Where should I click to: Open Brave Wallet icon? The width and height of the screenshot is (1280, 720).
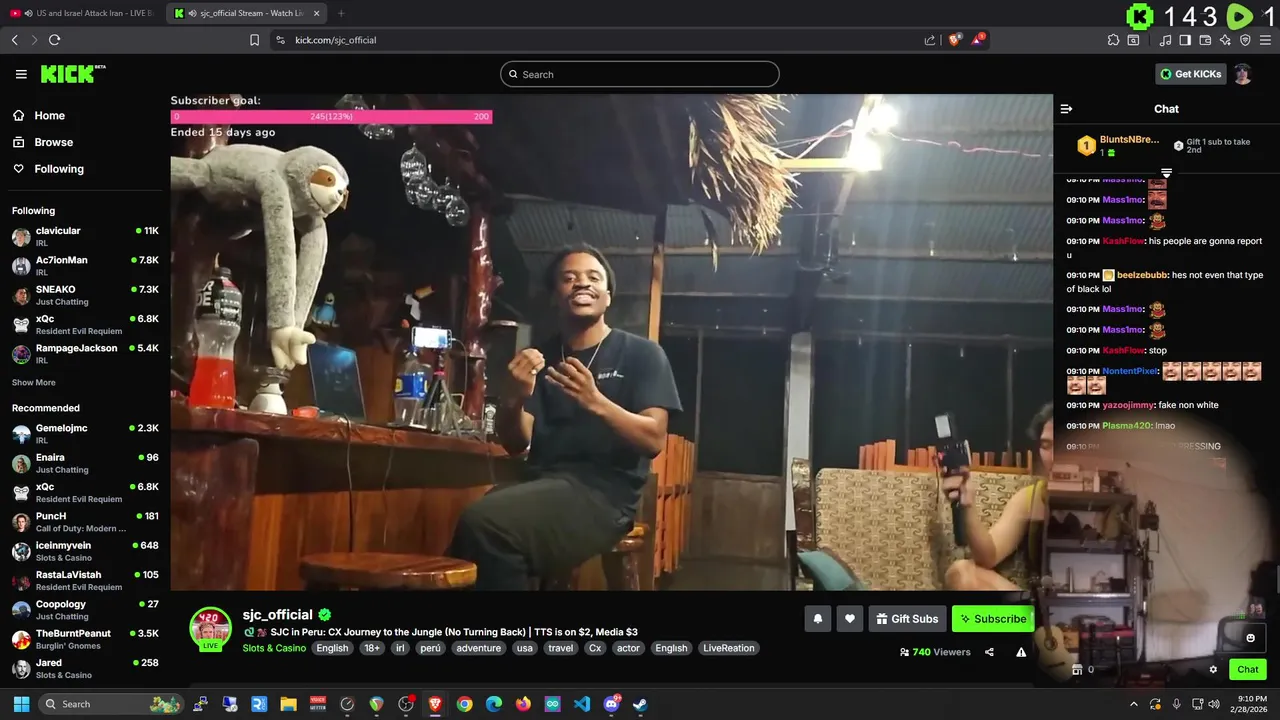tap(1205, 40)
